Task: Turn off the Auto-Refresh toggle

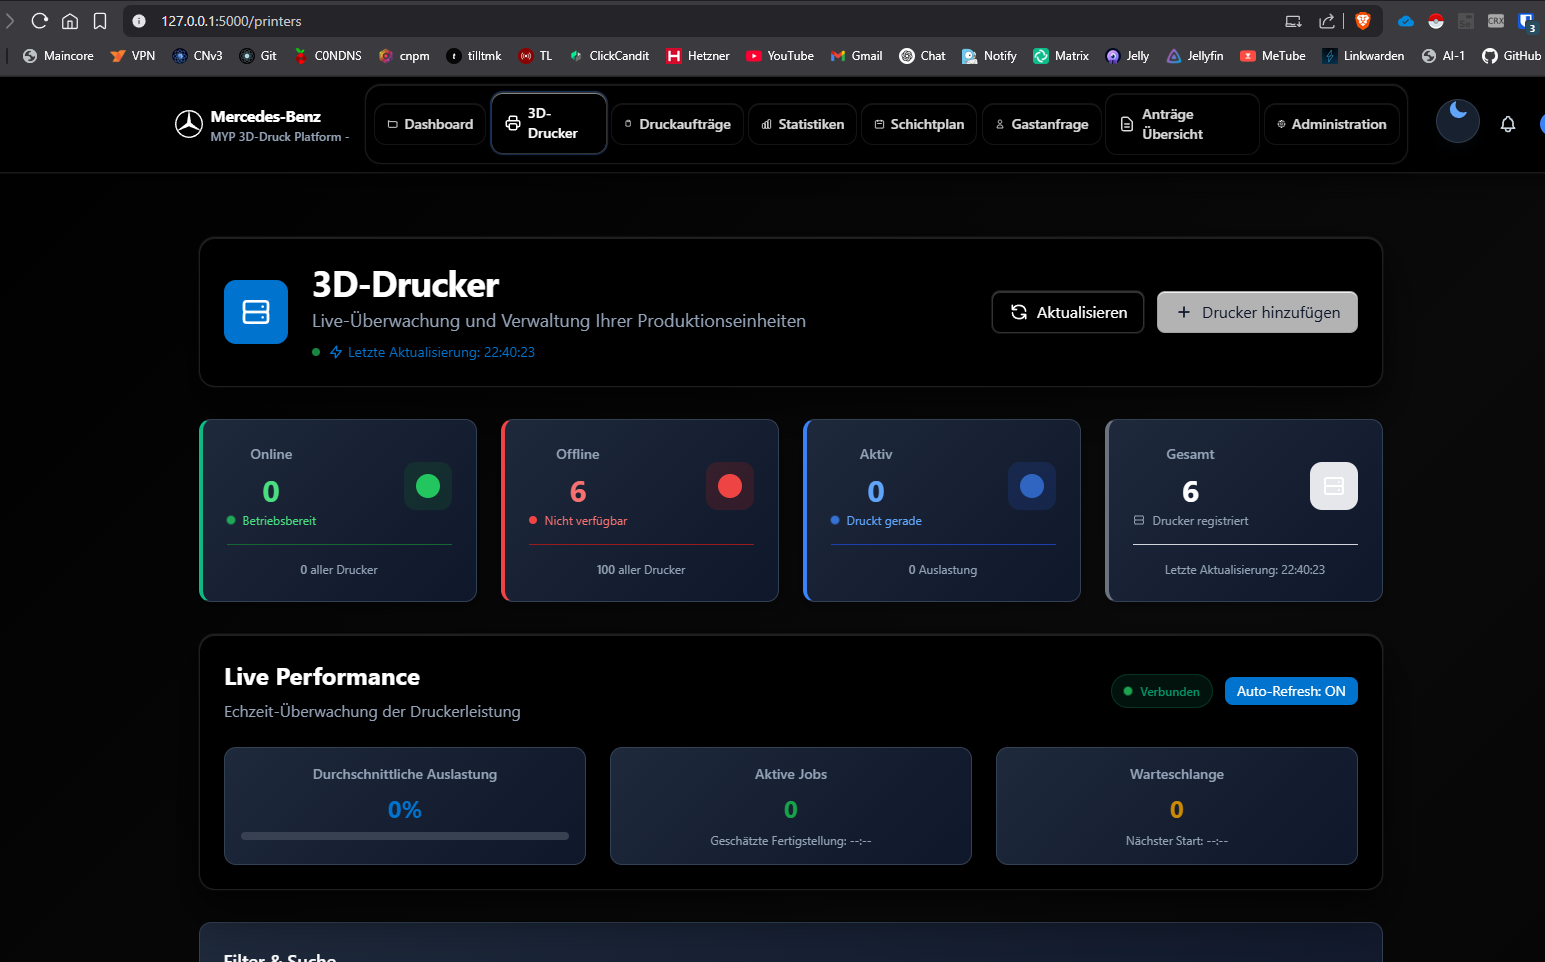Action: pos(1290,691)
